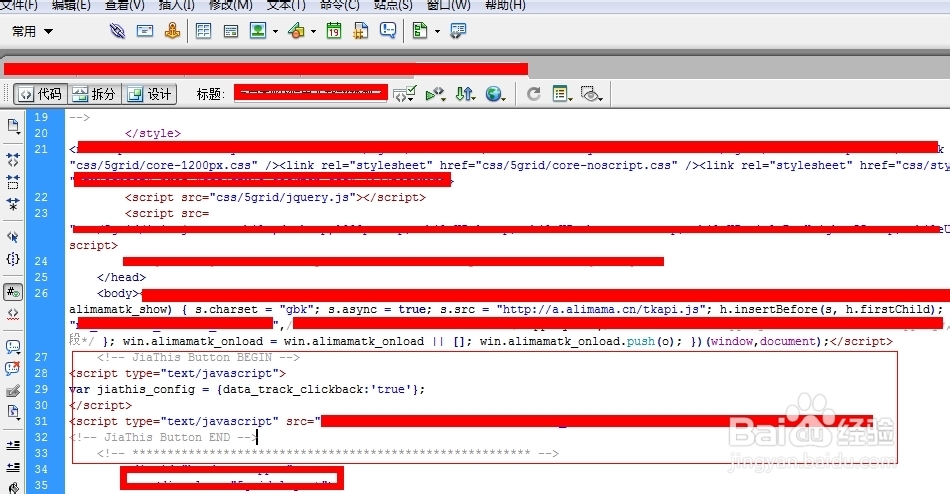This screenshot has height=494, width=950.
Task: Click the Images insert icon
Action: (258, 30)
